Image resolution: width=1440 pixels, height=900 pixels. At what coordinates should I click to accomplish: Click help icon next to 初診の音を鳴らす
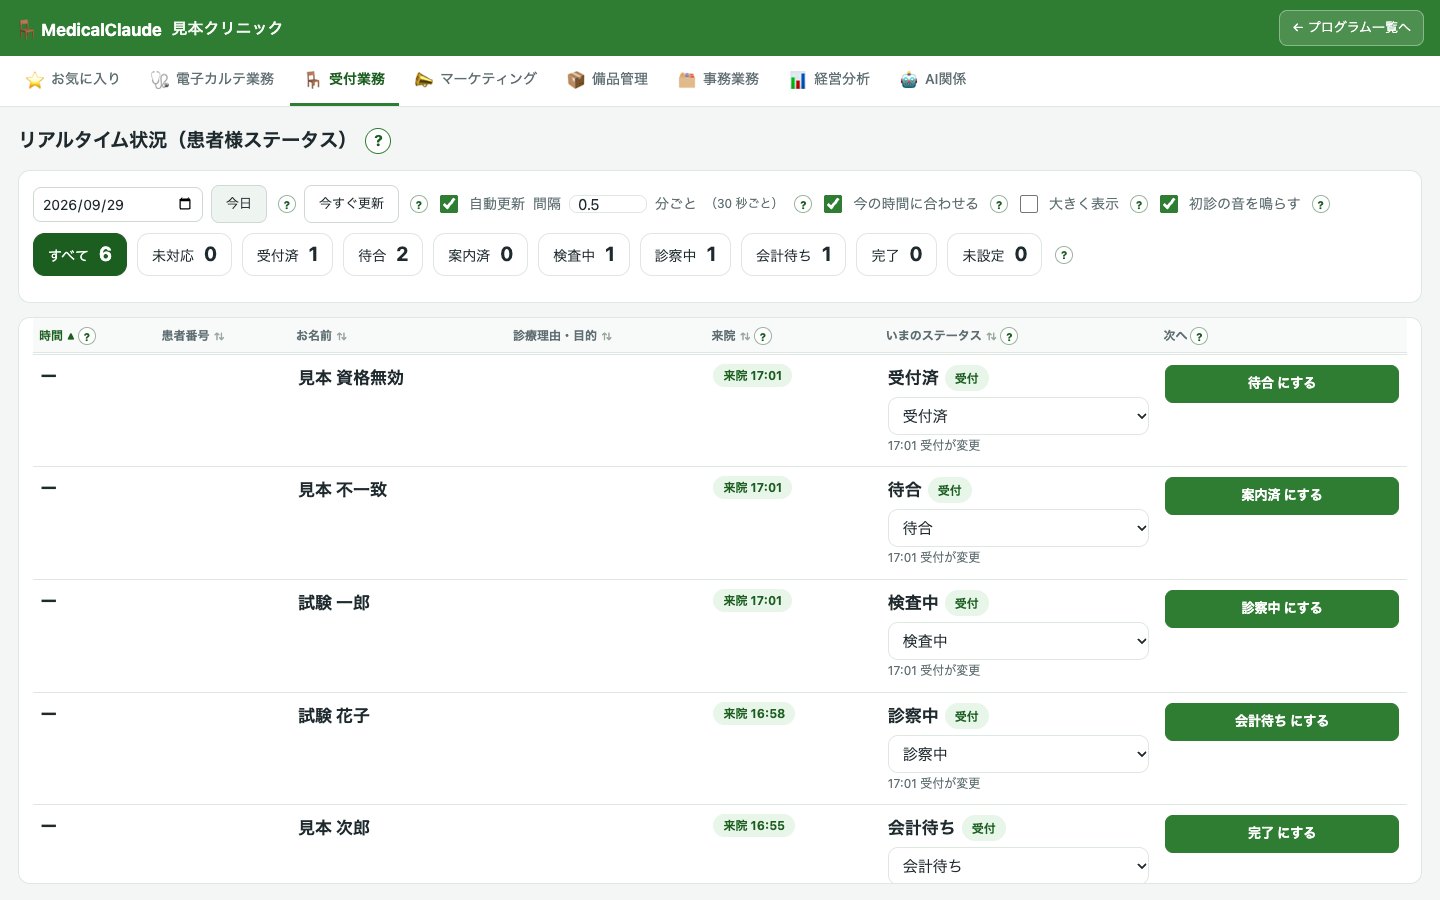click(x=1320, y=204)
